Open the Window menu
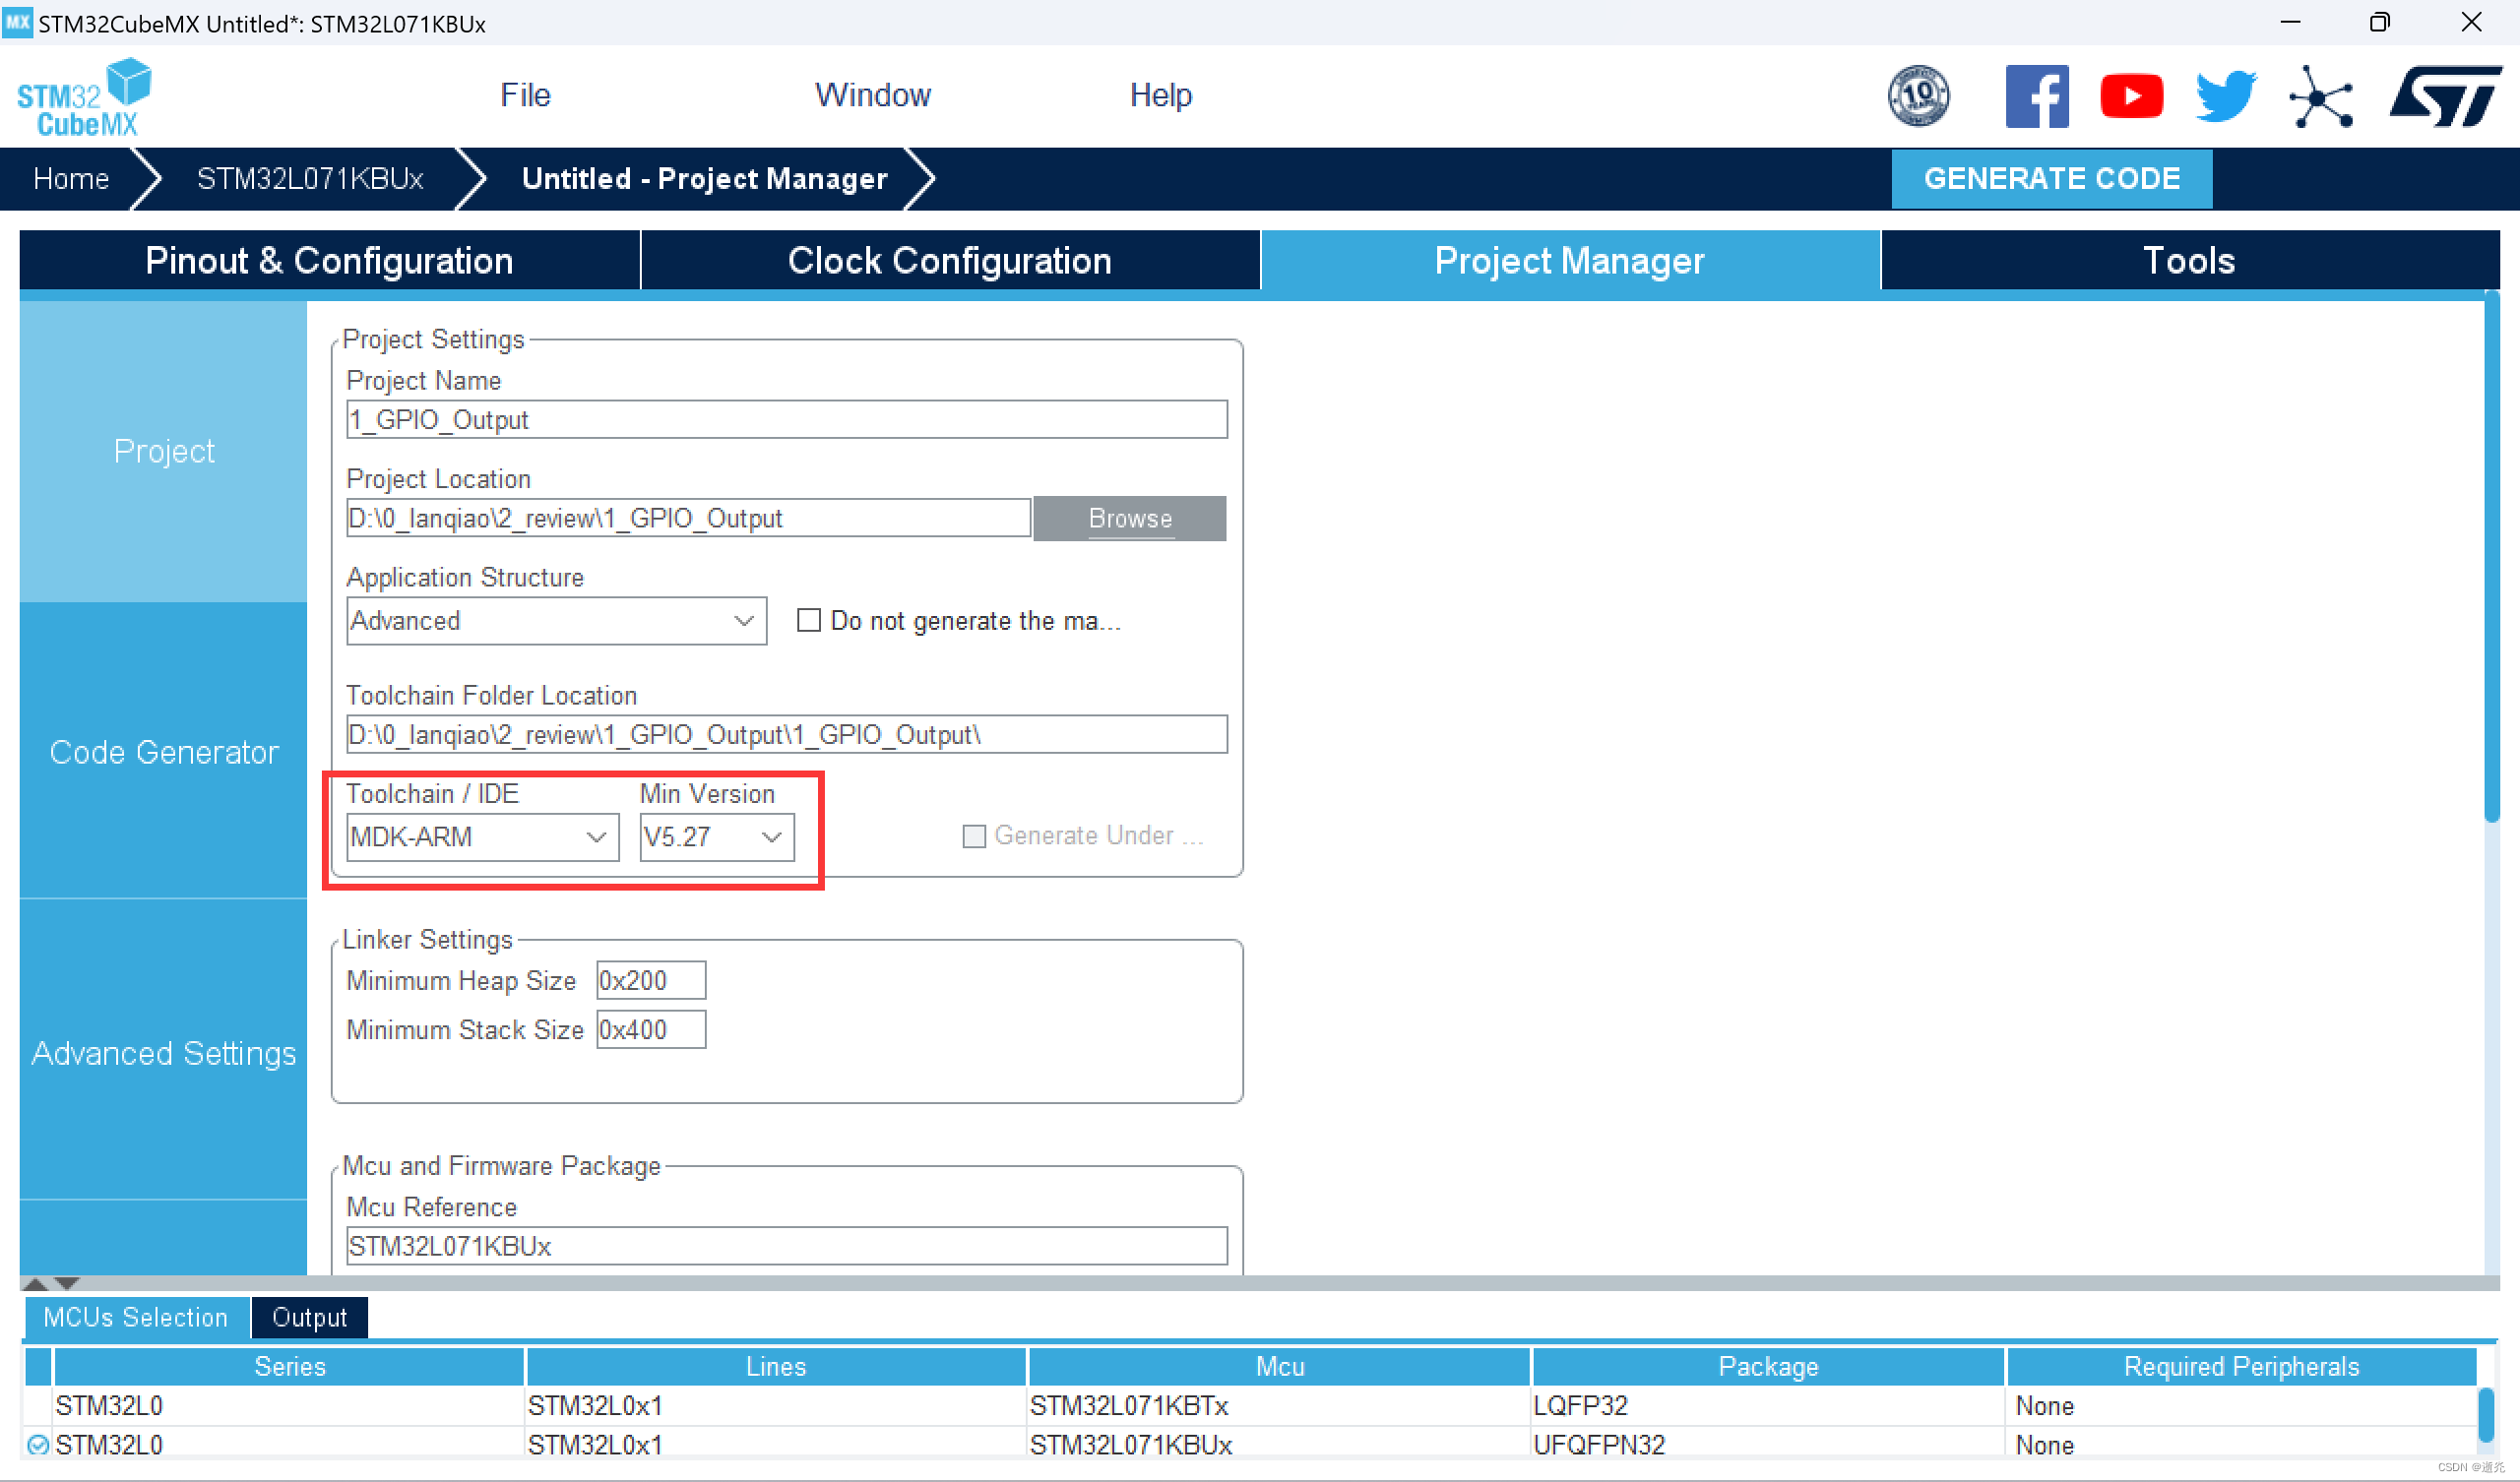 tap(872, 95)
